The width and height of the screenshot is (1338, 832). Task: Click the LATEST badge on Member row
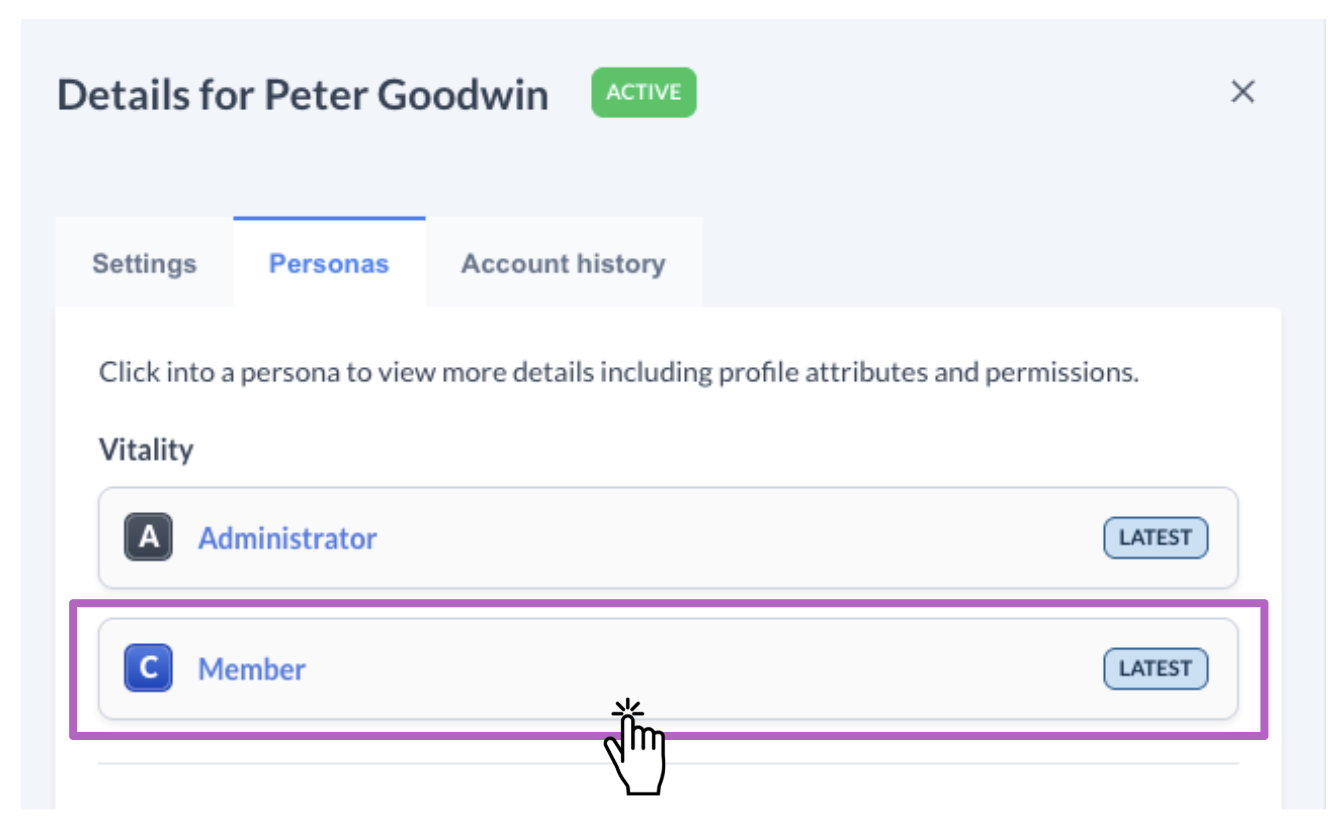tap(1155, 669)
